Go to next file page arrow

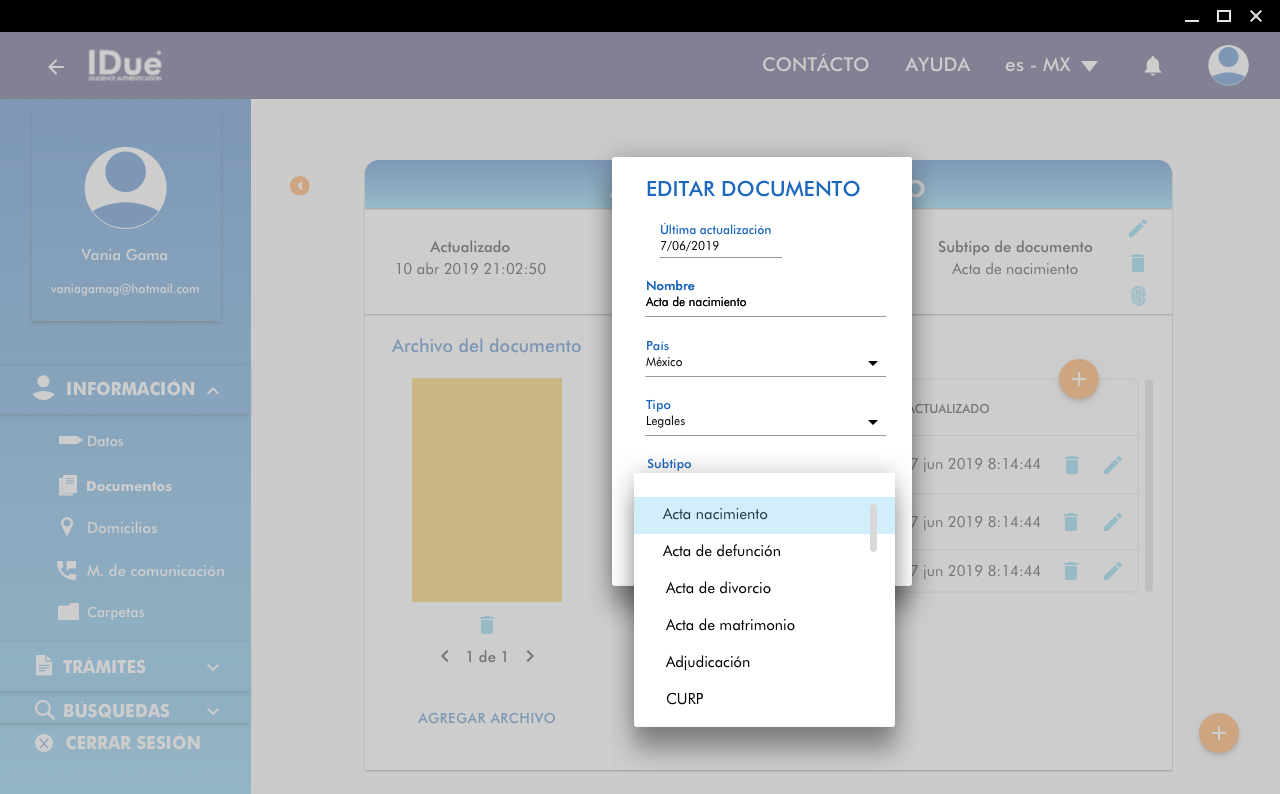click(x=530, y=657)
